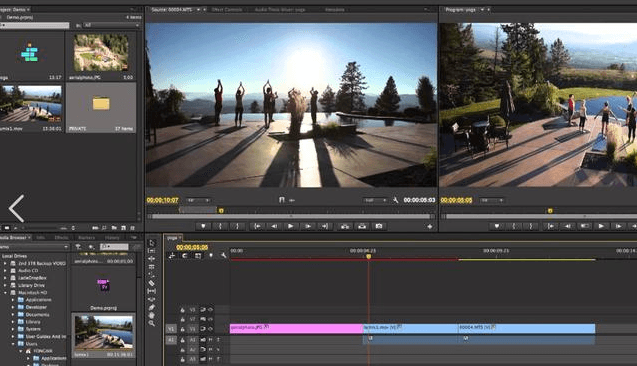Viewport: 637px width, 366px height.
Task: Select the Ripple Edit tool
Action: pyautogui.click(x=152, y=259)
